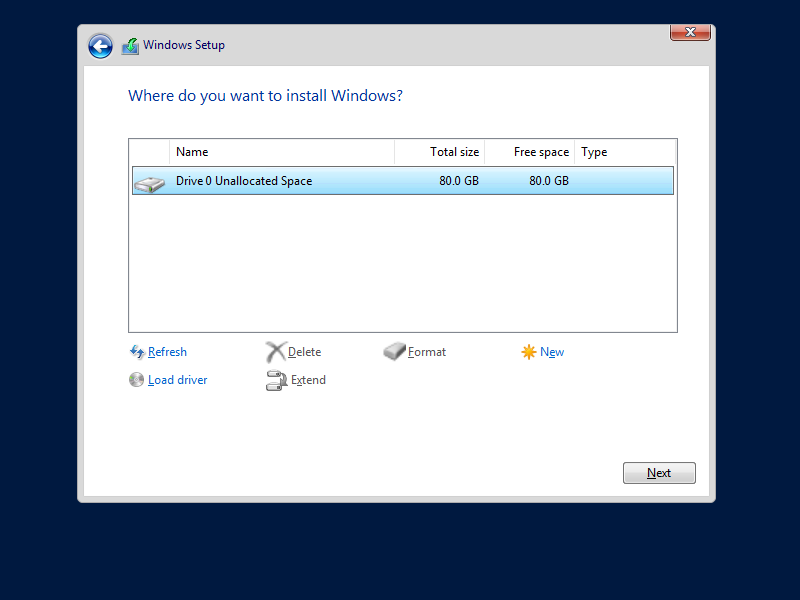This screenshot has height=600, width=800.
Task: Refresh the drive list link
Action: pos(167,352)
